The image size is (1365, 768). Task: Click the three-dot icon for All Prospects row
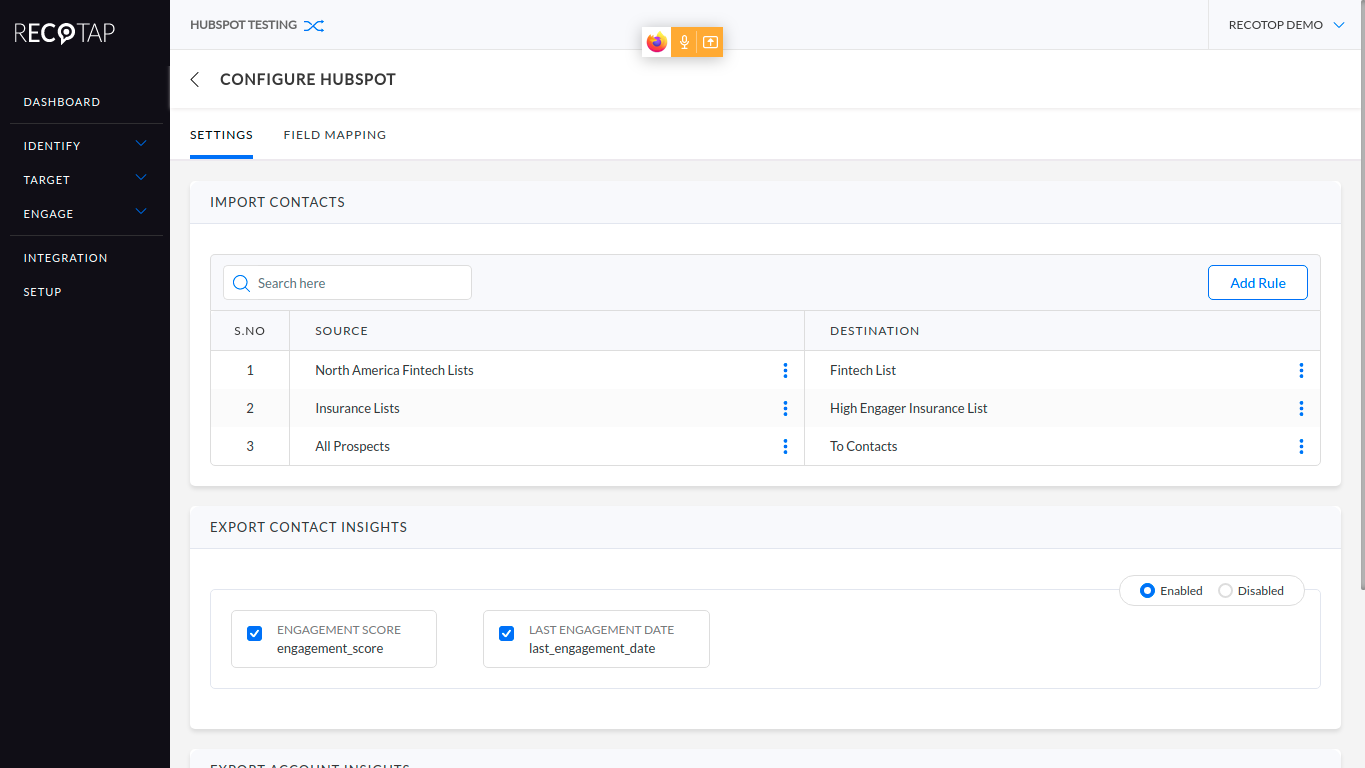(786, 446)
